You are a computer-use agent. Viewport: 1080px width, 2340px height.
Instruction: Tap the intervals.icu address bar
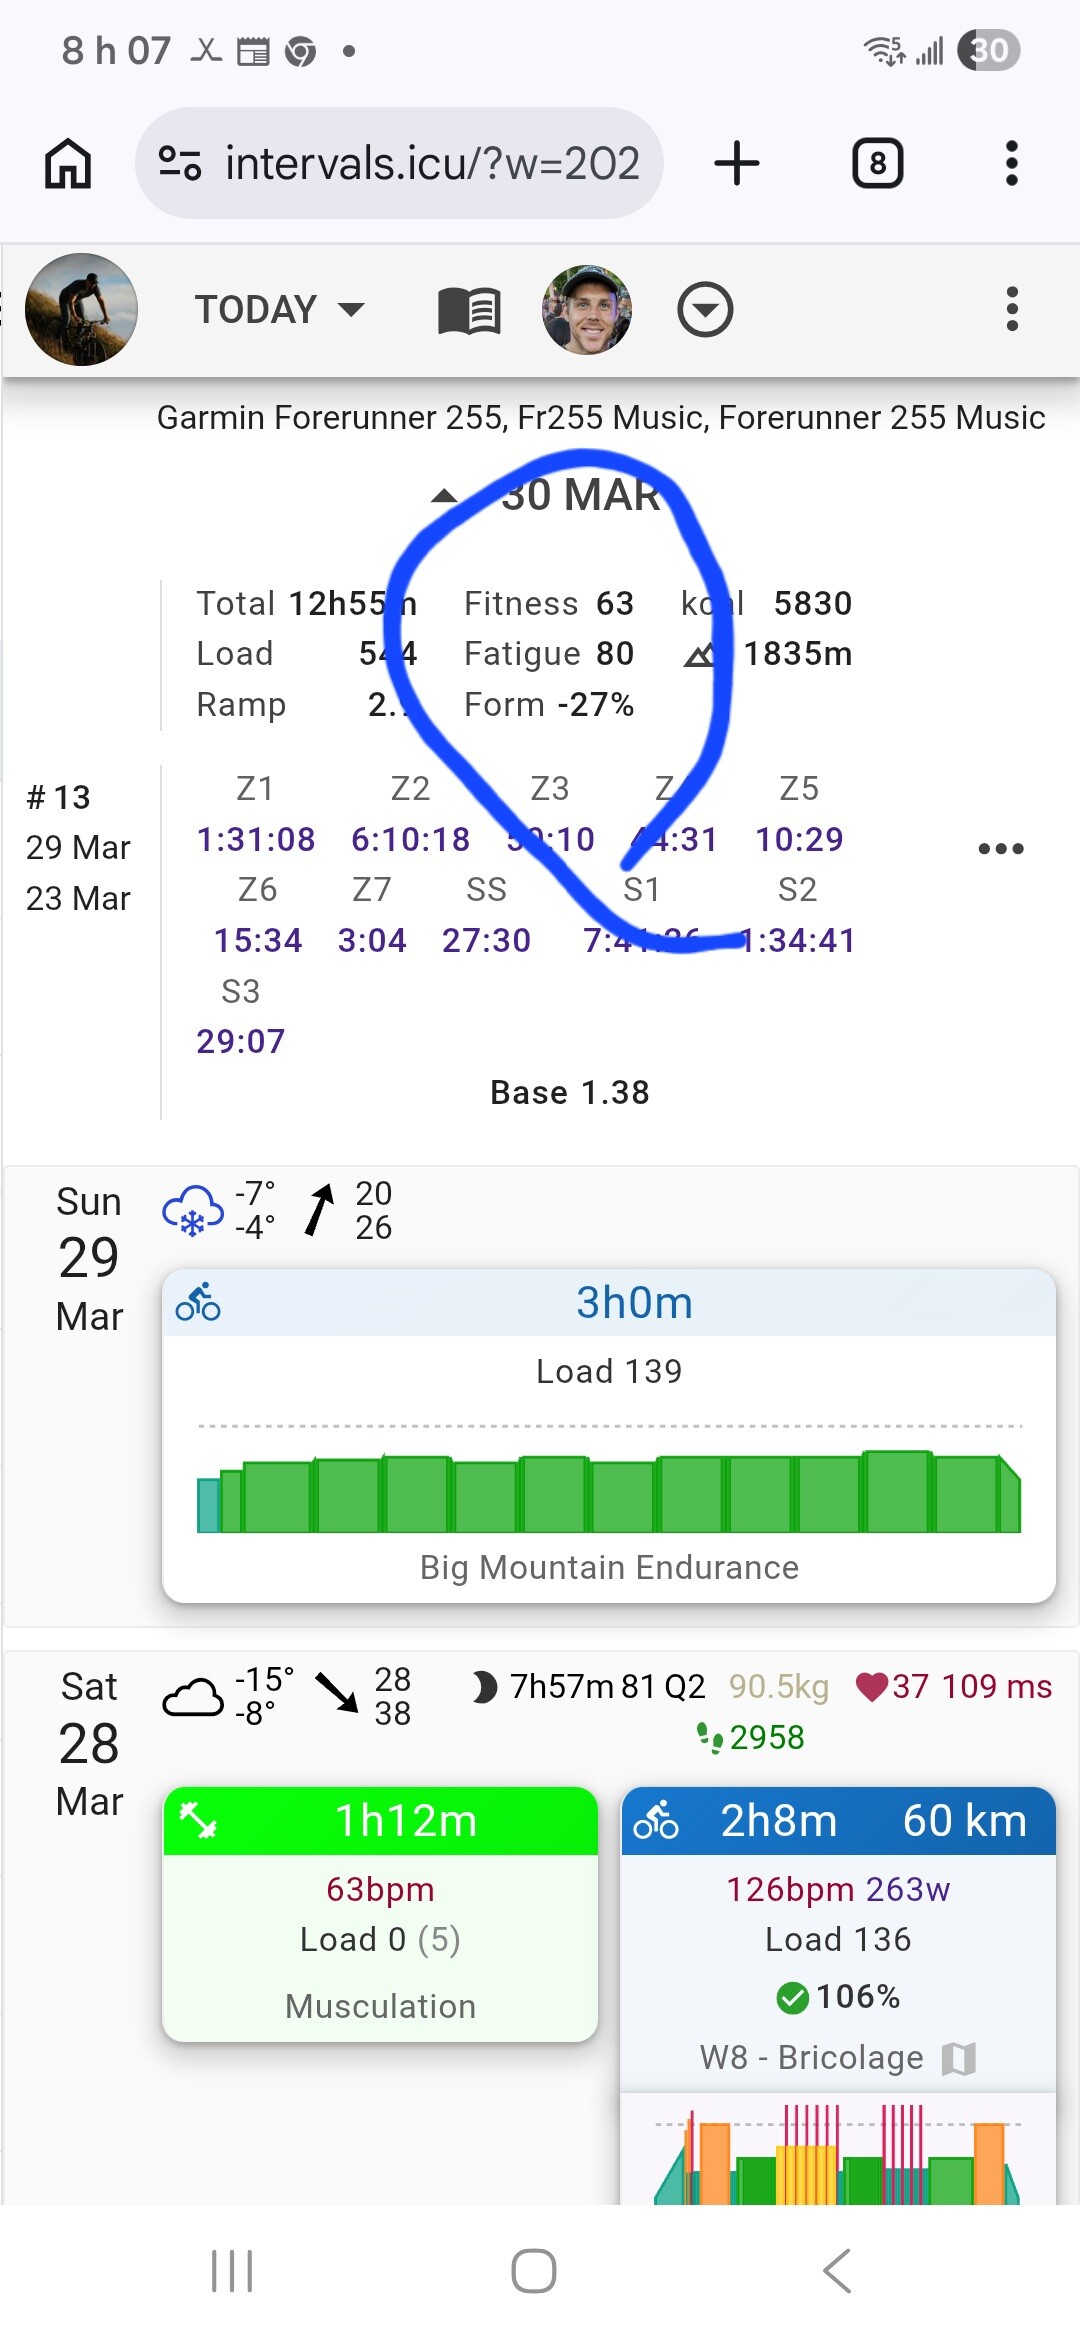pyautogui.click(x=430, y=163)
